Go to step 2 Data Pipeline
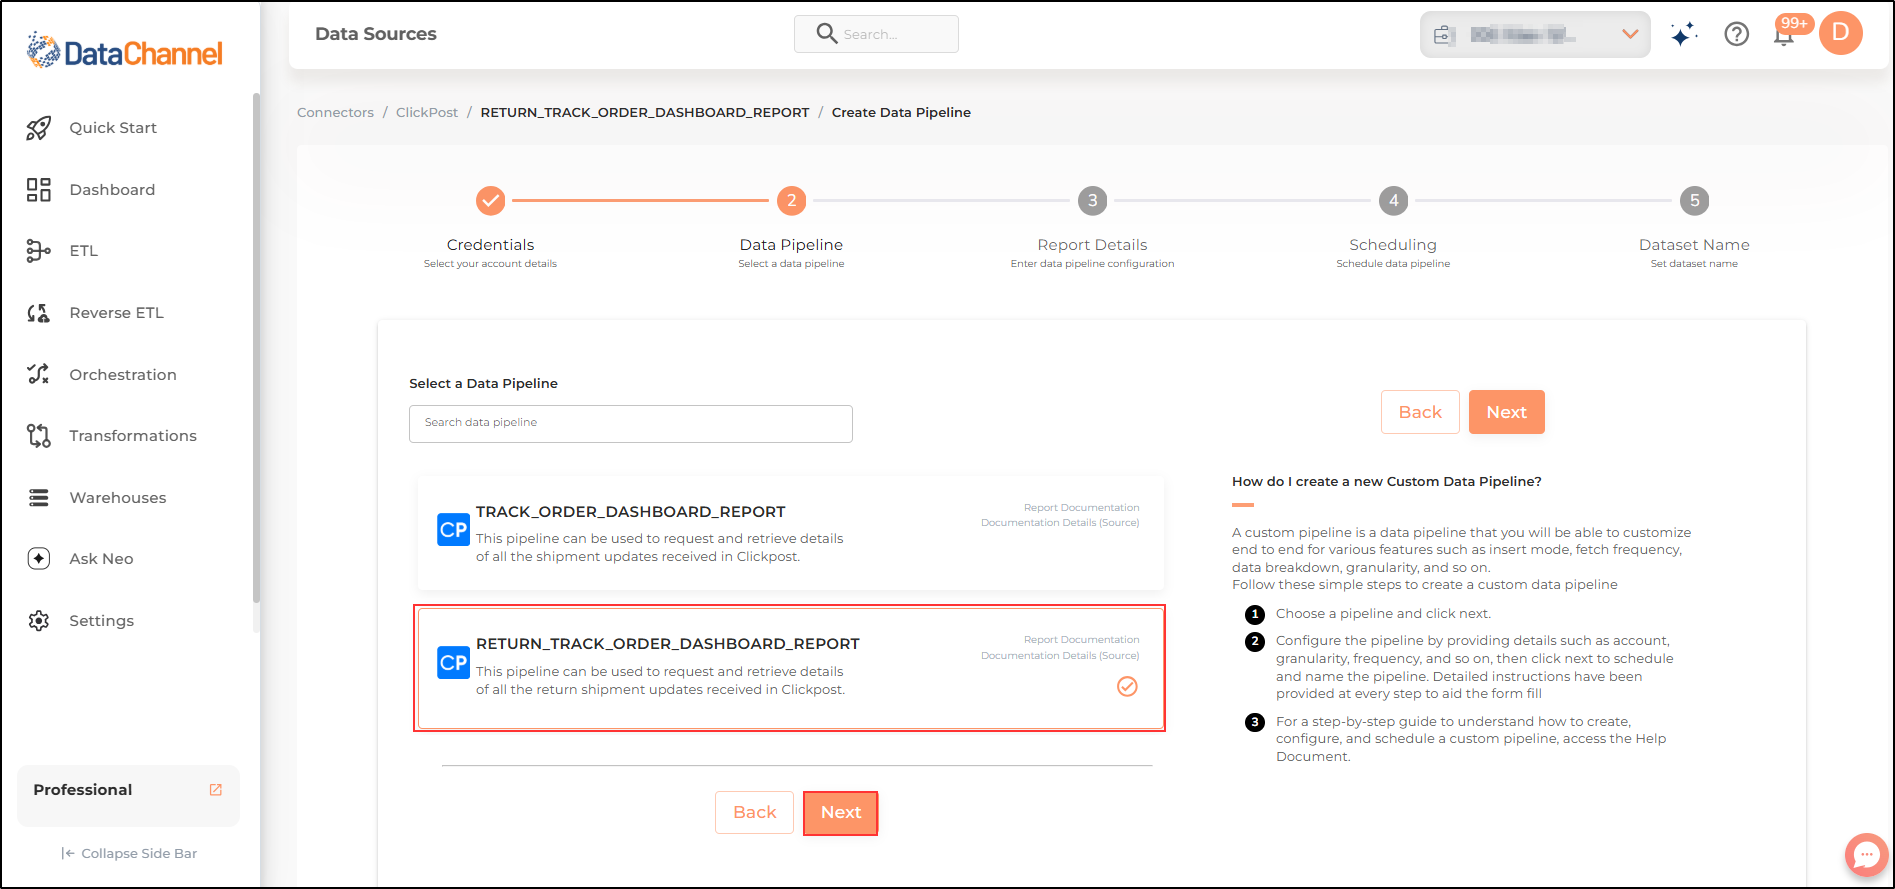1895x889 pixels. pos(791,201)
